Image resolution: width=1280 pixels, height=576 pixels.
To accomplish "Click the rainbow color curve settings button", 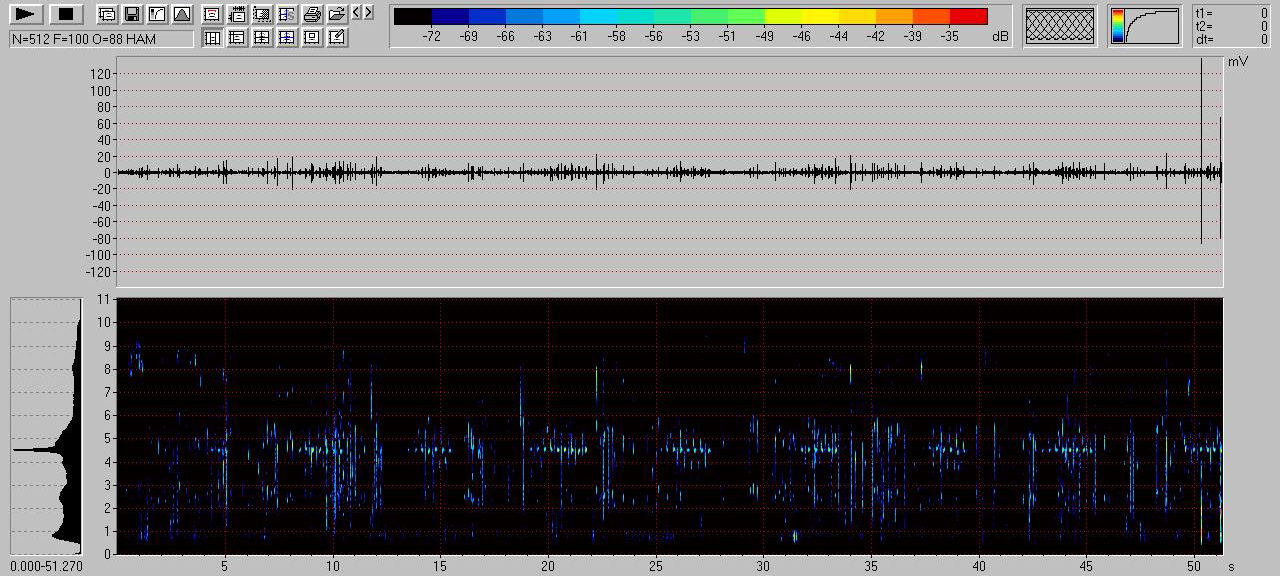I will [1144, 26].
